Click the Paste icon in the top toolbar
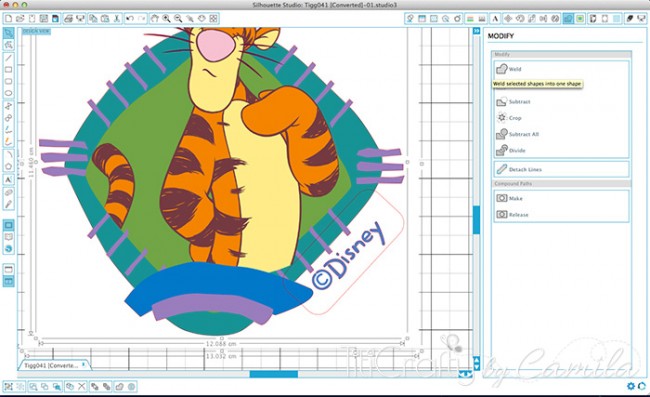This screenshot has width=650, height=397. pos(105,19)
